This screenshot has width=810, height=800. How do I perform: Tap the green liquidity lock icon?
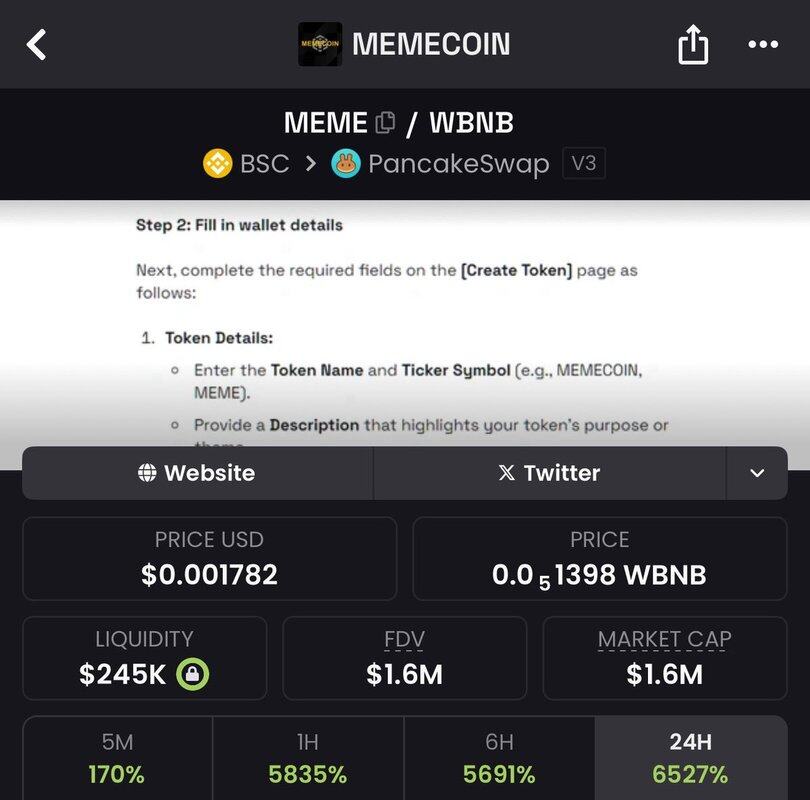[192, 675]
